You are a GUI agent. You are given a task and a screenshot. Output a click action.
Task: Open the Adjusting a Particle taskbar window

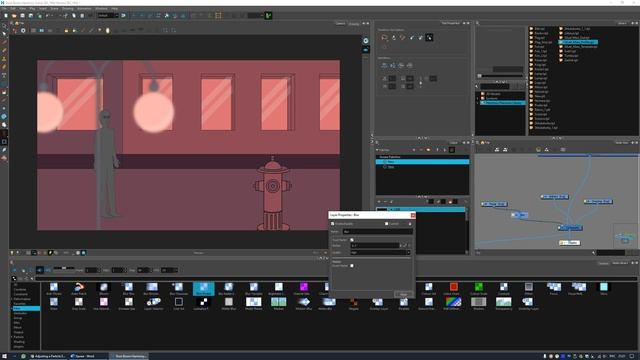(49, 356)
